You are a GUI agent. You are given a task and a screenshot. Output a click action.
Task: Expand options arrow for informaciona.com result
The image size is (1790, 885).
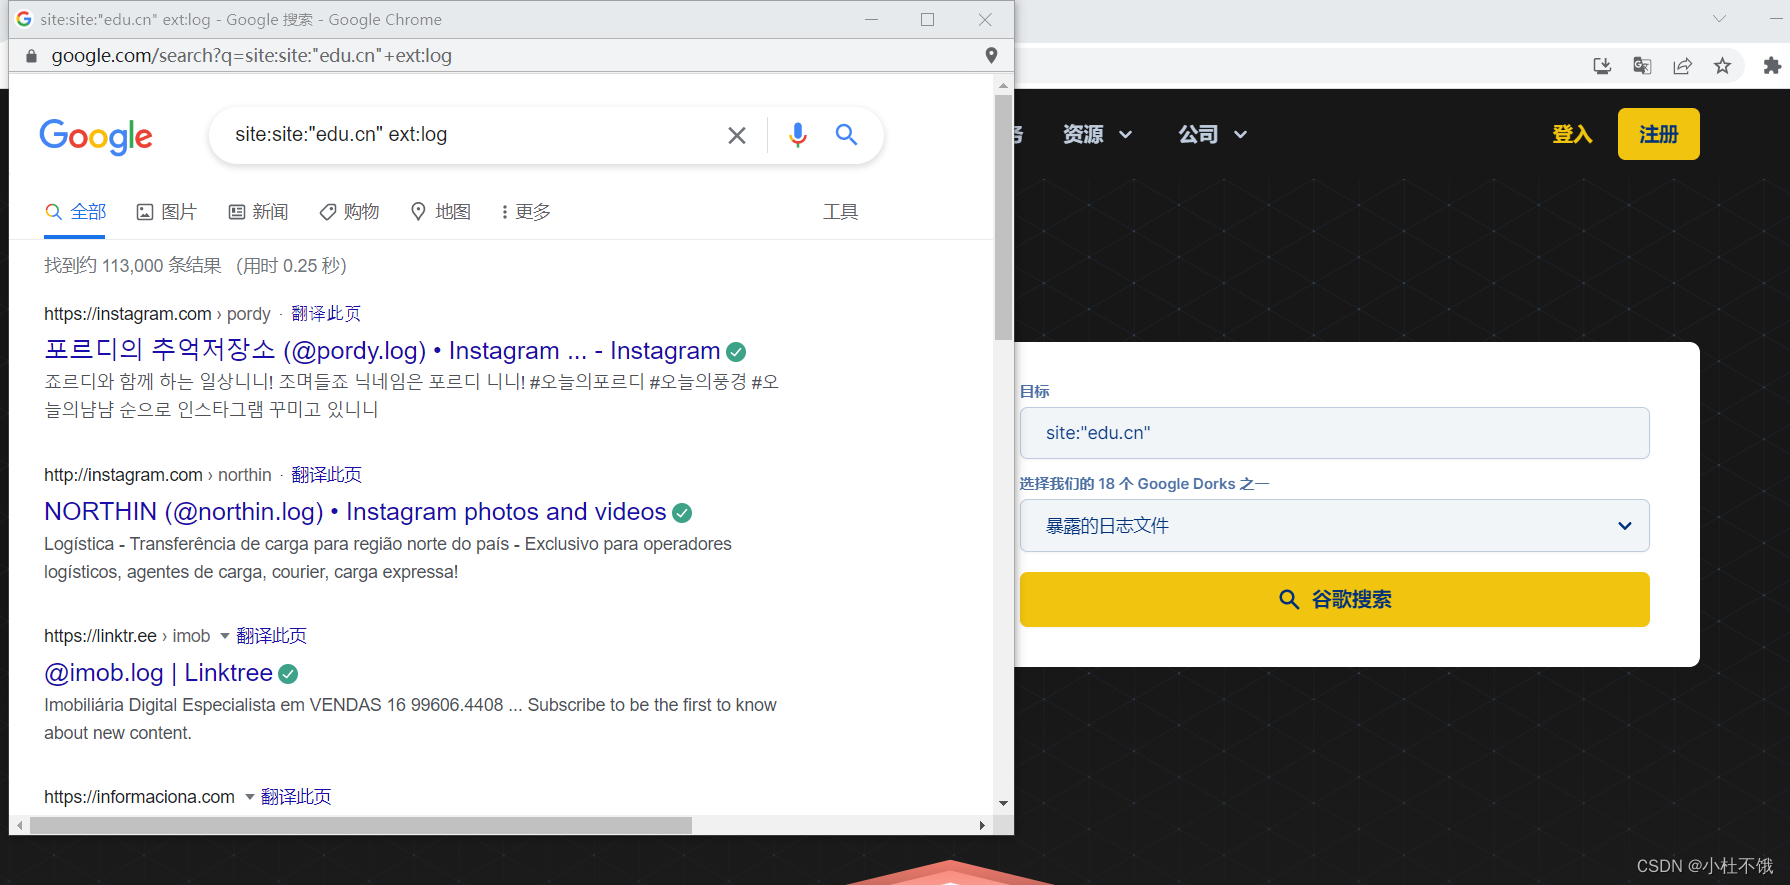click(249, 797)
